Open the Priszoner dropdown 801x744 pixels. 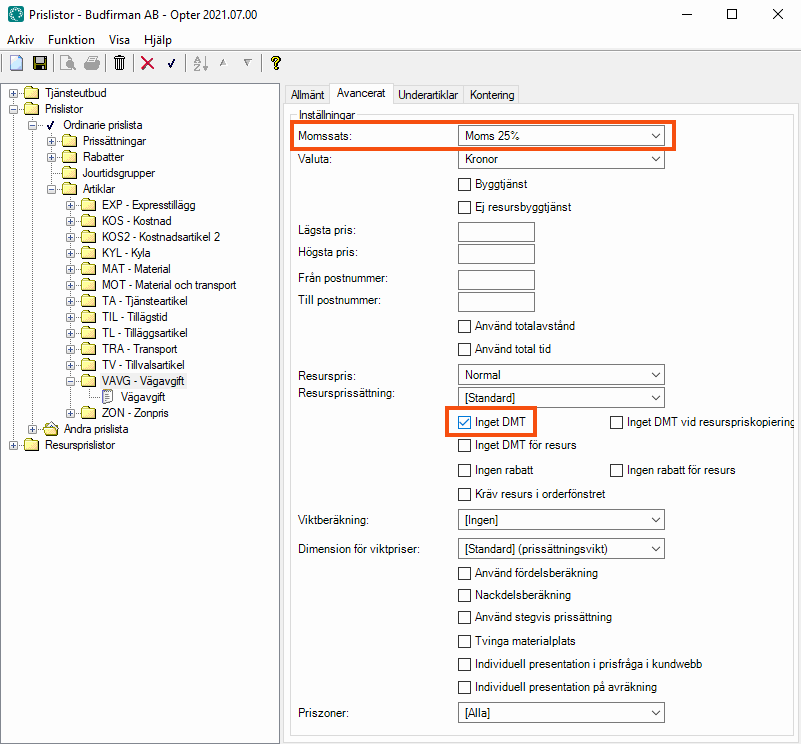click(x=561, y=713)
